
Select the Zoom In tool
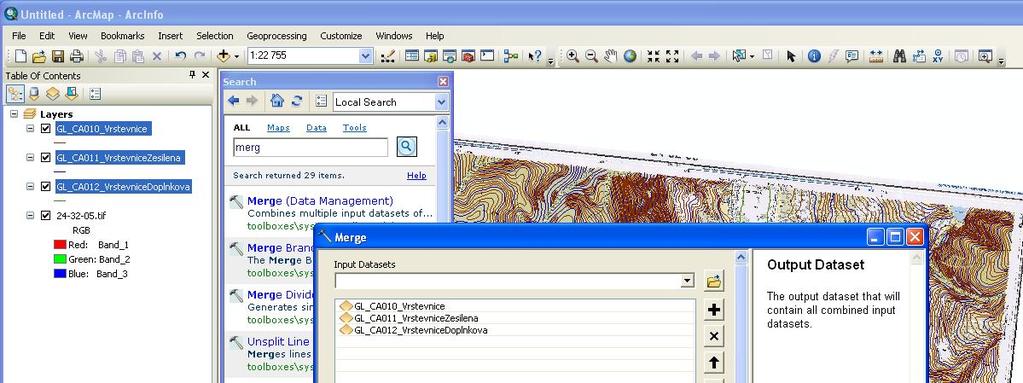[572, 56]
